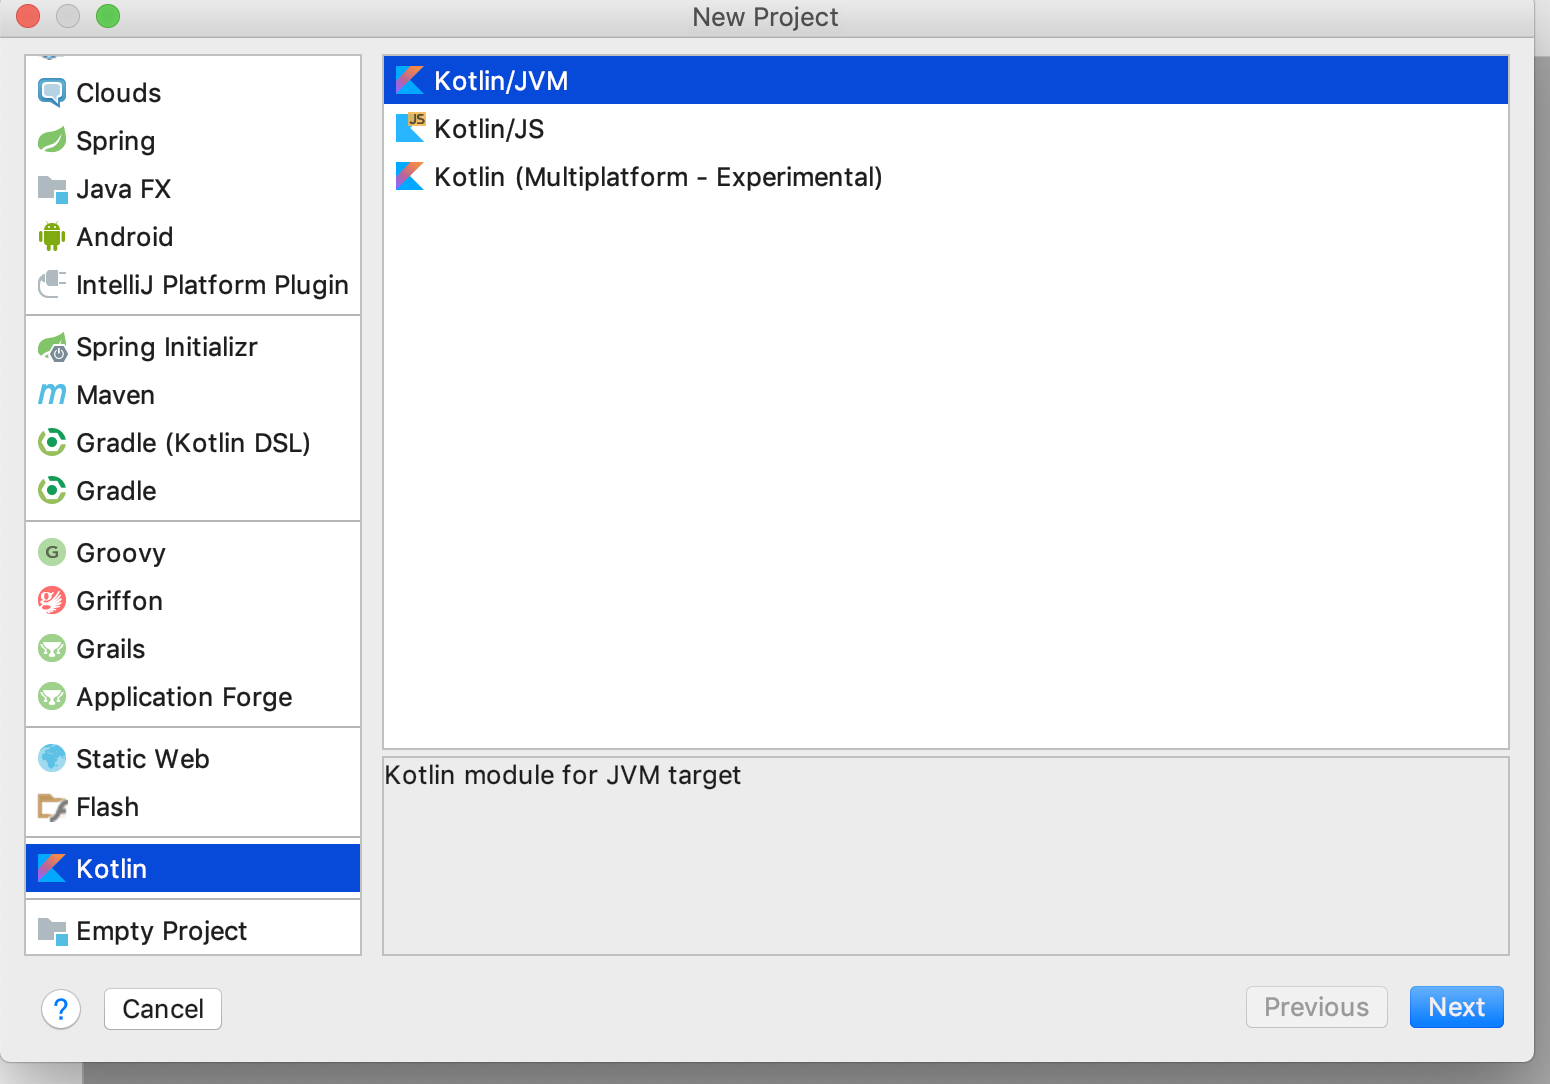Select Kotlin/JVM template label
Screen dimensions: 1550x1084
pos(501,81)
